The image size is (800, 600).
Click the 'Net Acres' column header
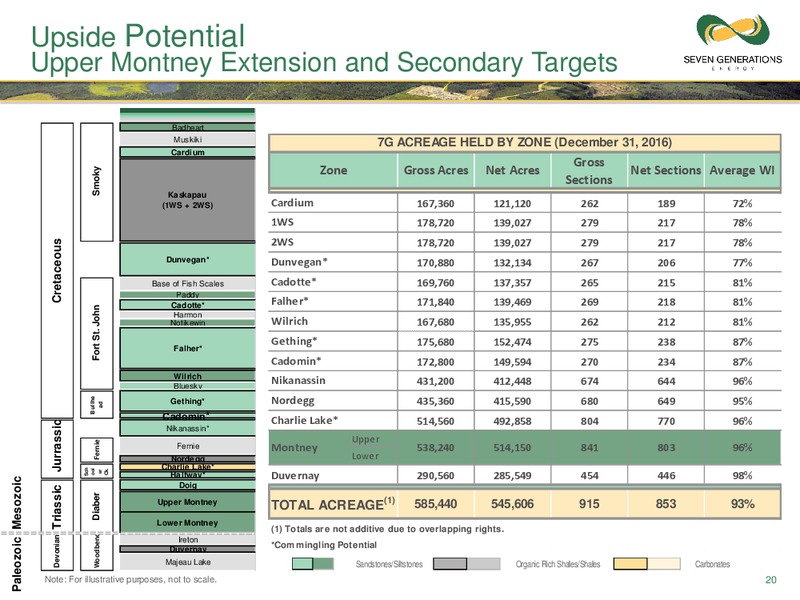coord(512,170)
